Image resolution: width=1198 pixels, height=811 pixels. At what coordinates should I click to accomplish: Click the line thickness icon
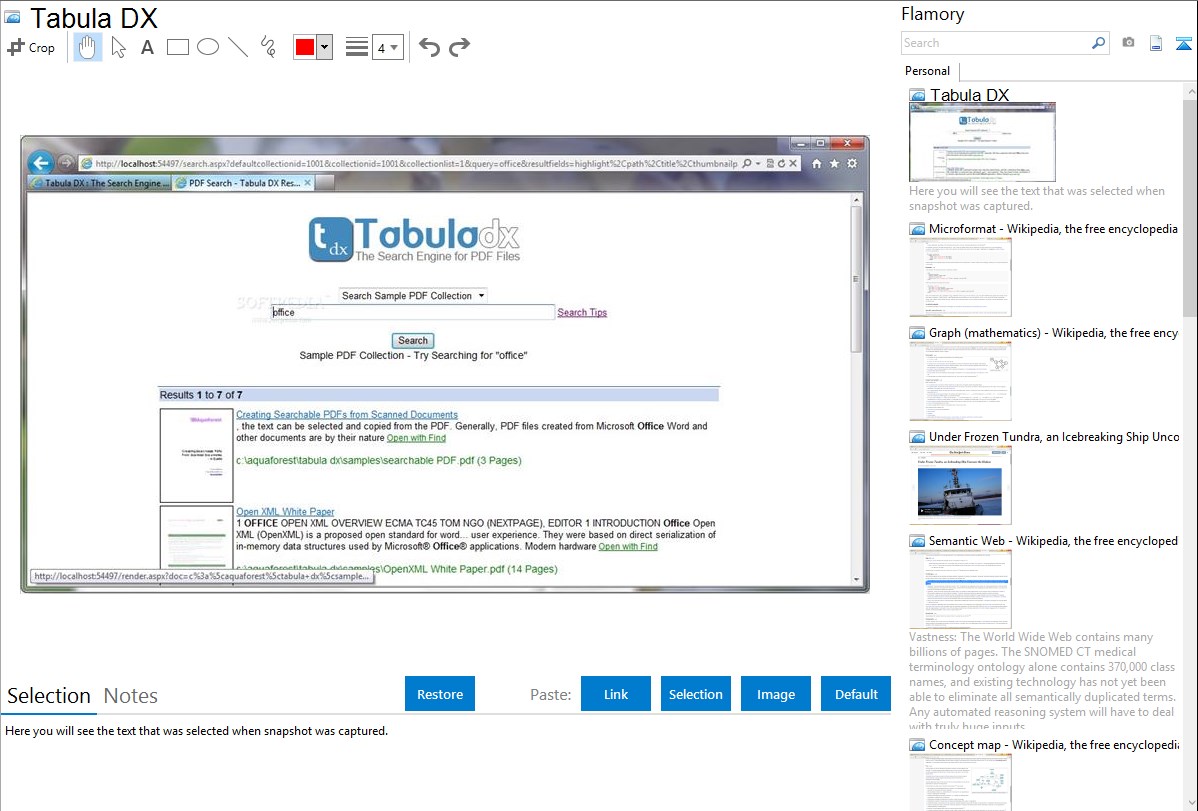click(x=356, y=47)
